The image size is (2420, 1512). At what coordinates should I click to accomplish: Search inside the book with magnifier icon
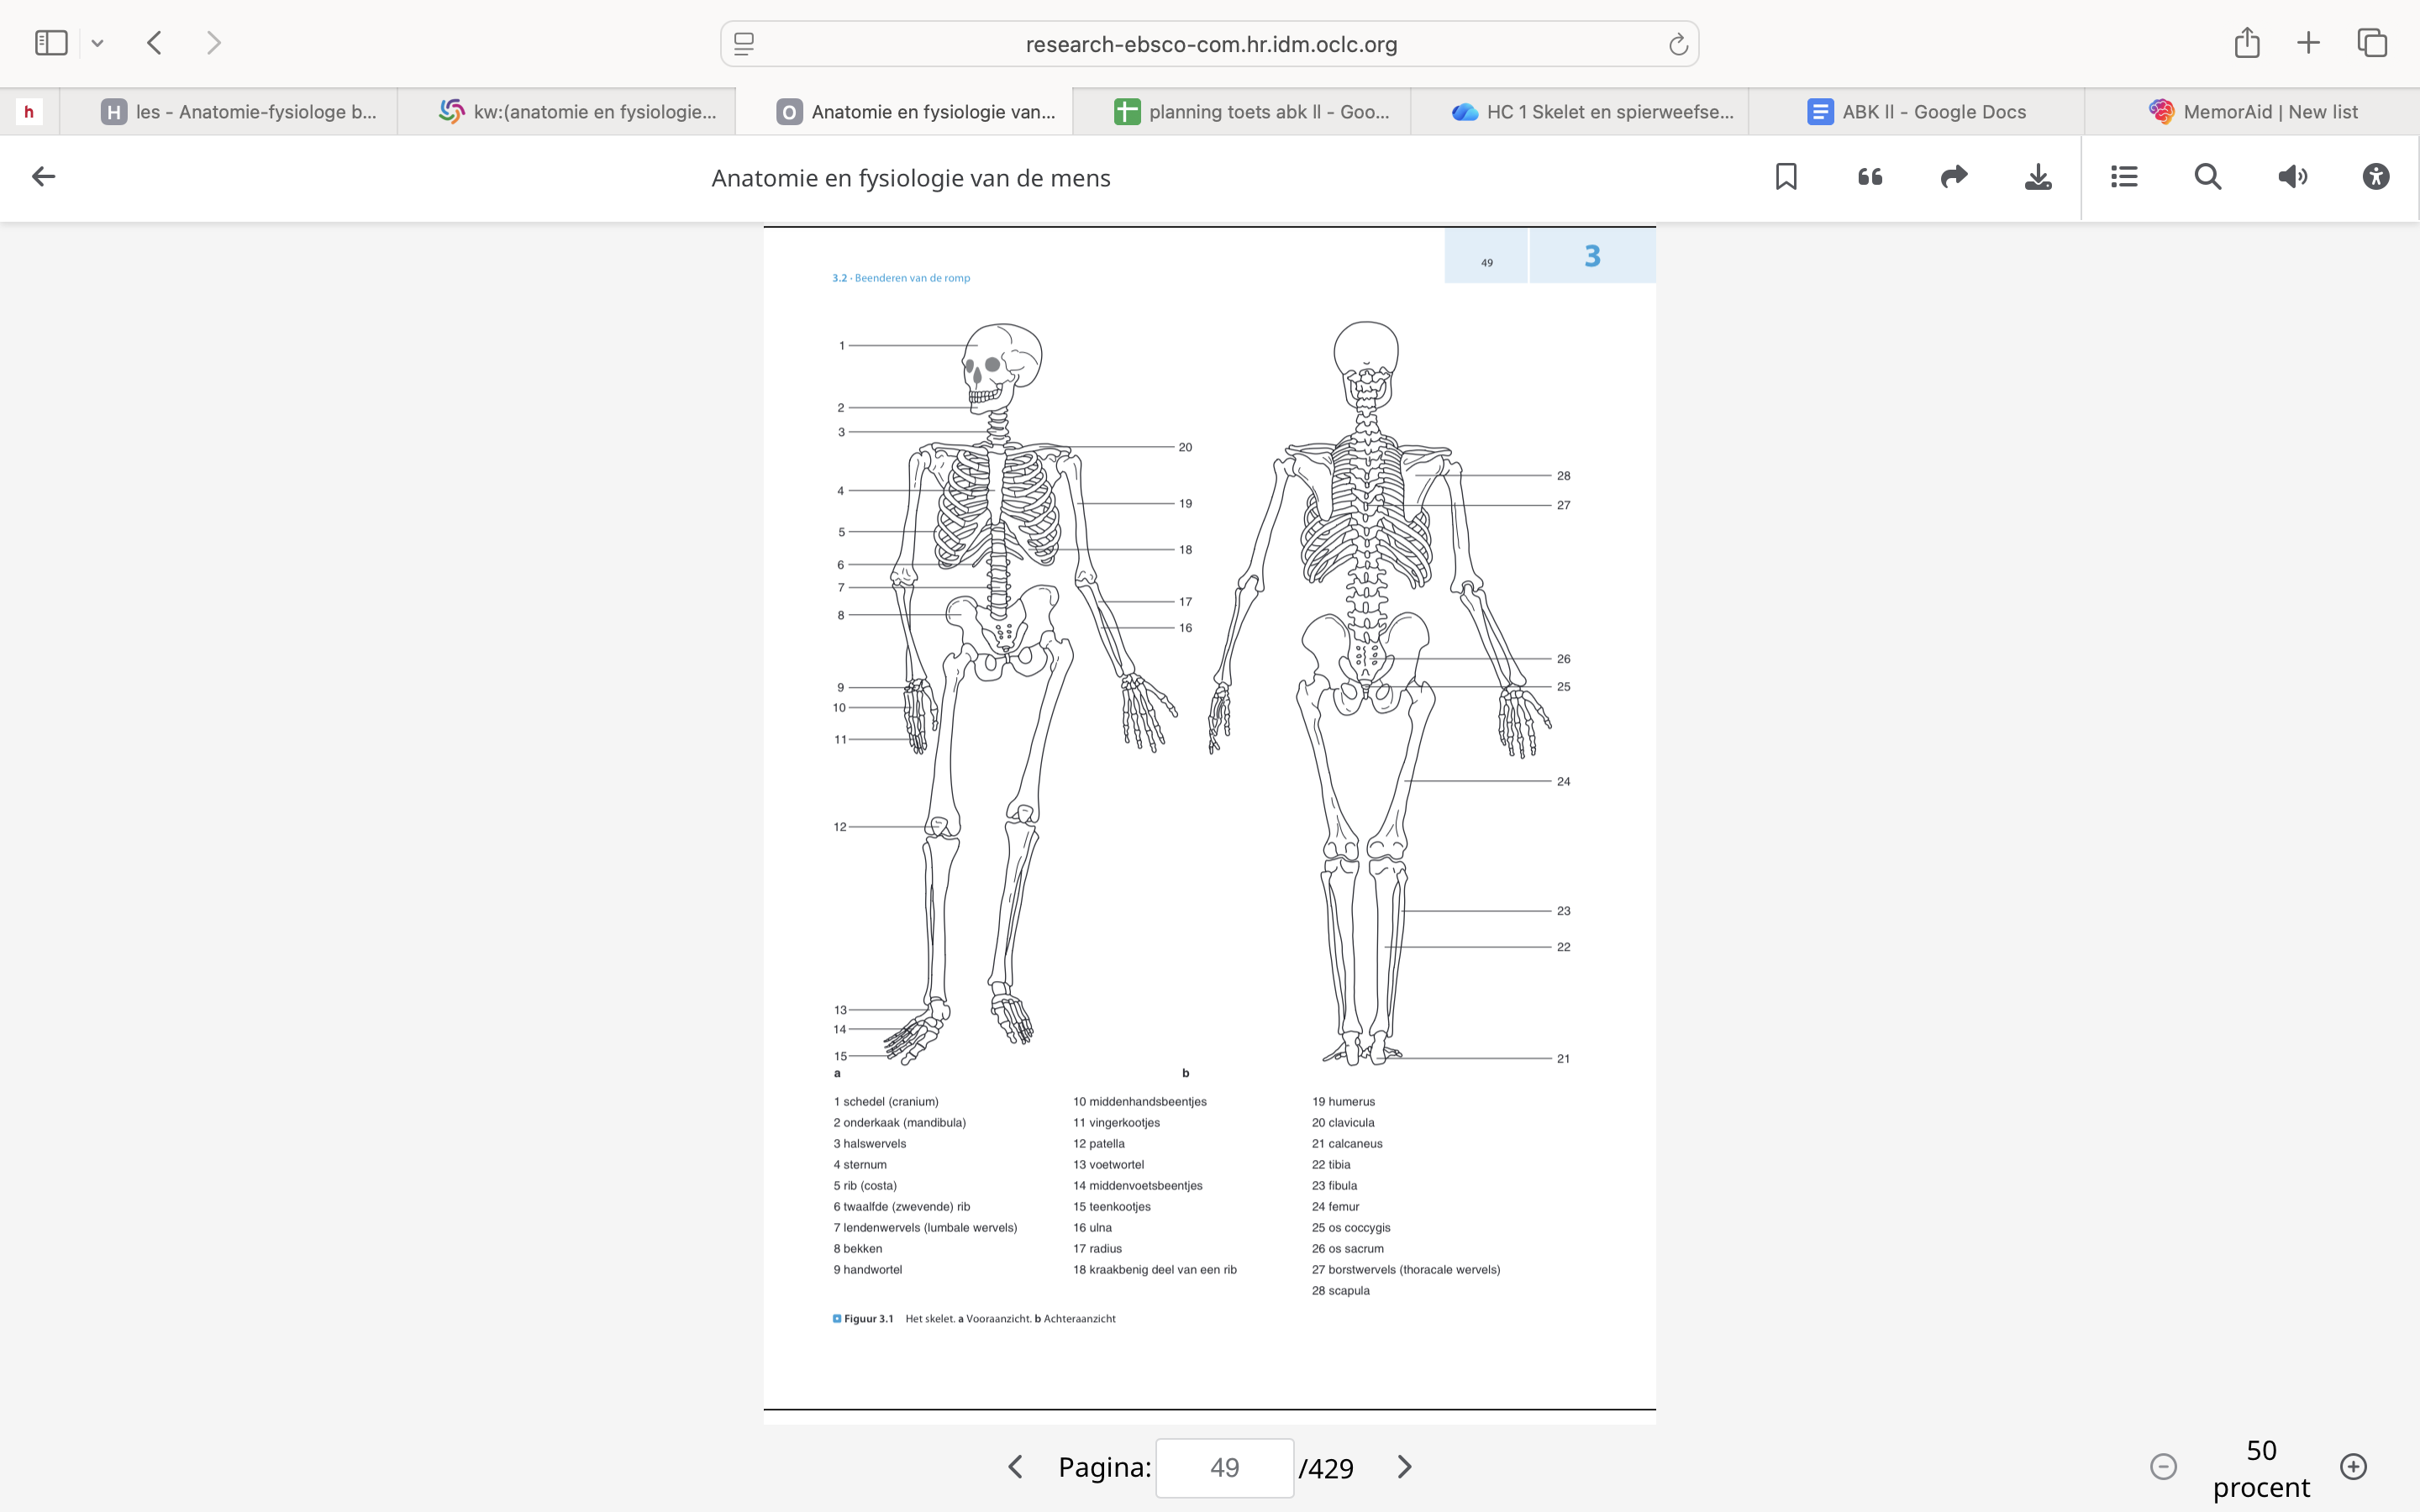click(2208, 177)
